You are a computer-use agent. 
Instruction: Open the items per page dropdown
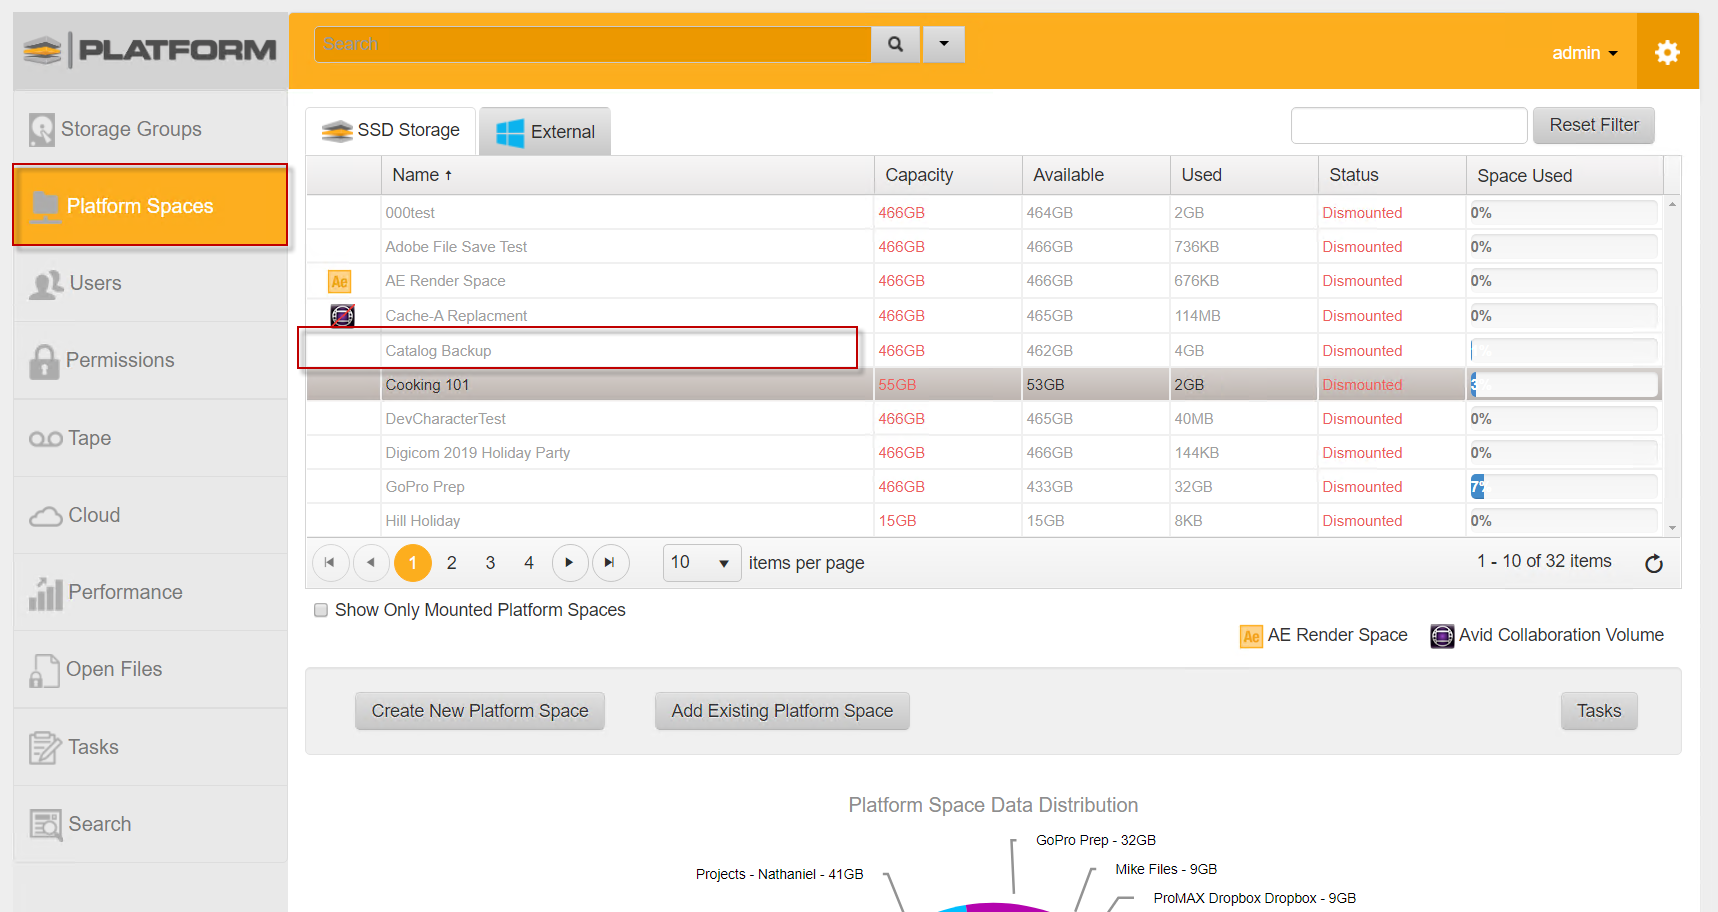point(702,563)
